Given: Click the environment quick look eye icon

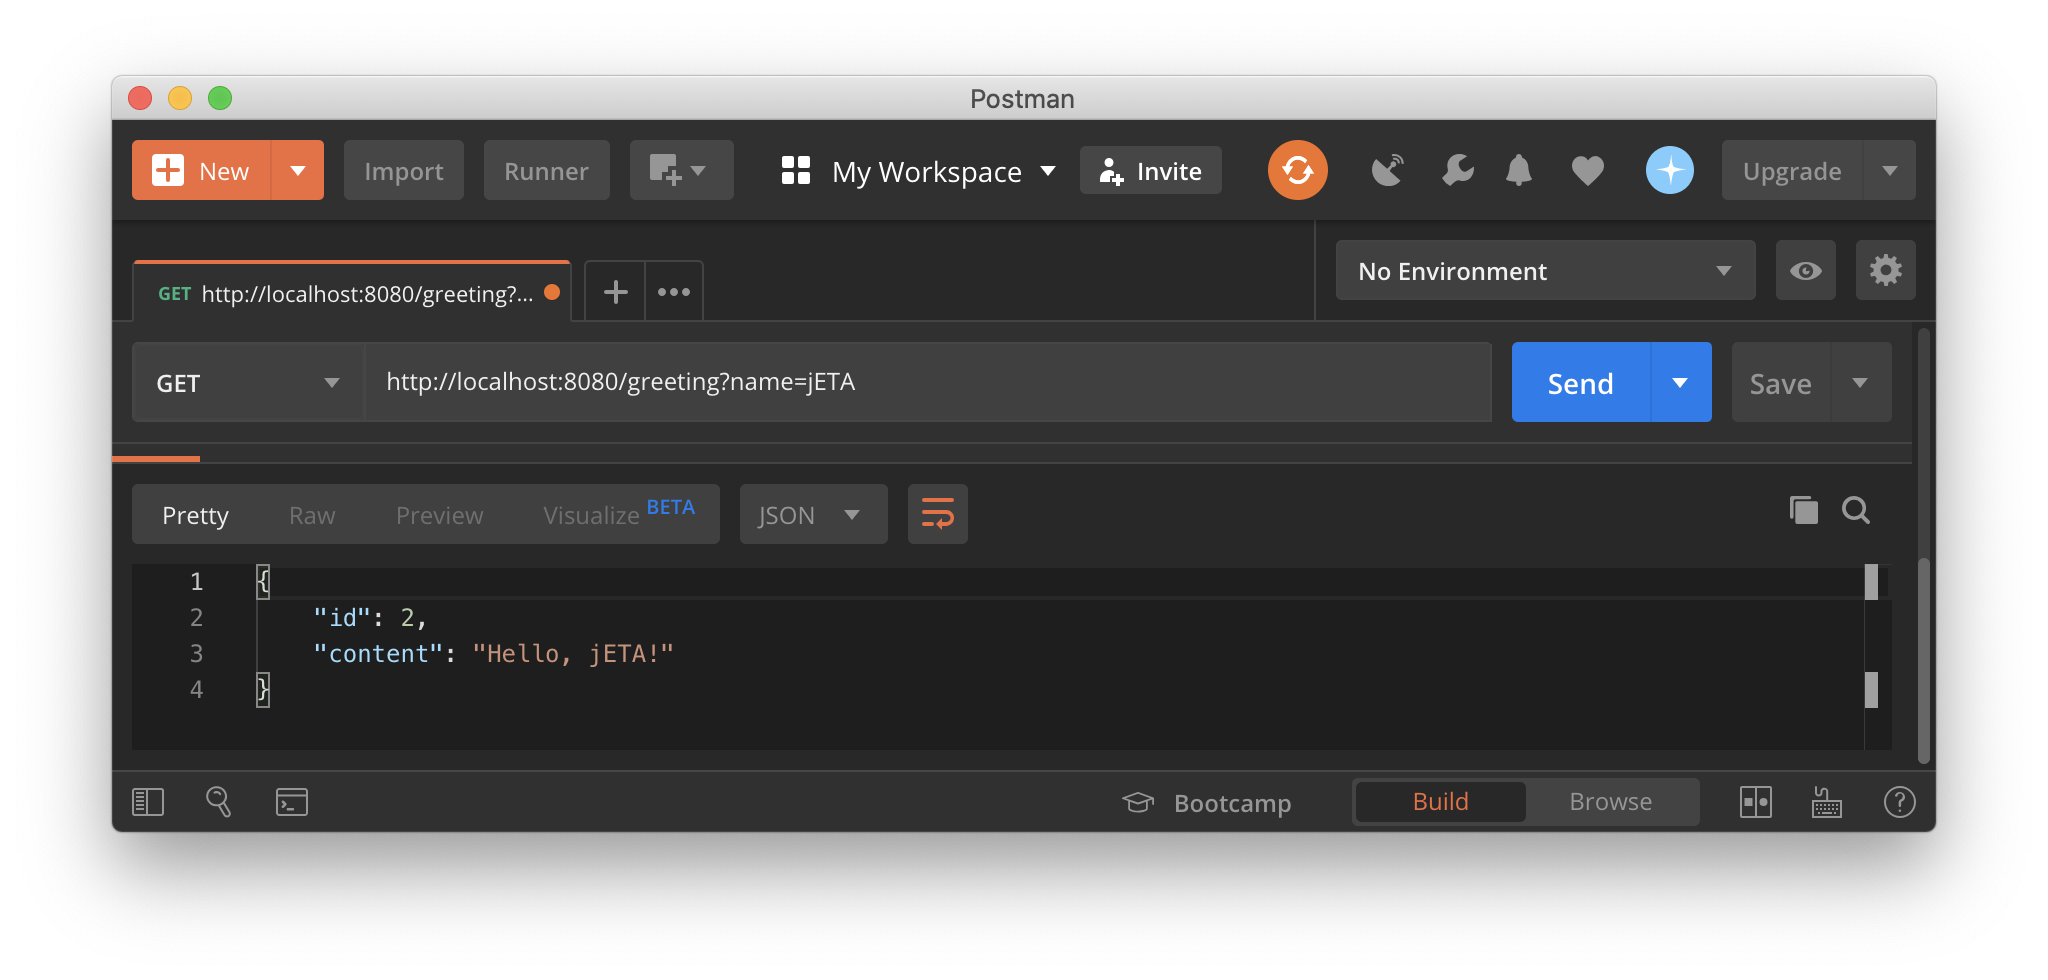Looking at the screenshot, I should (1805, 270).
